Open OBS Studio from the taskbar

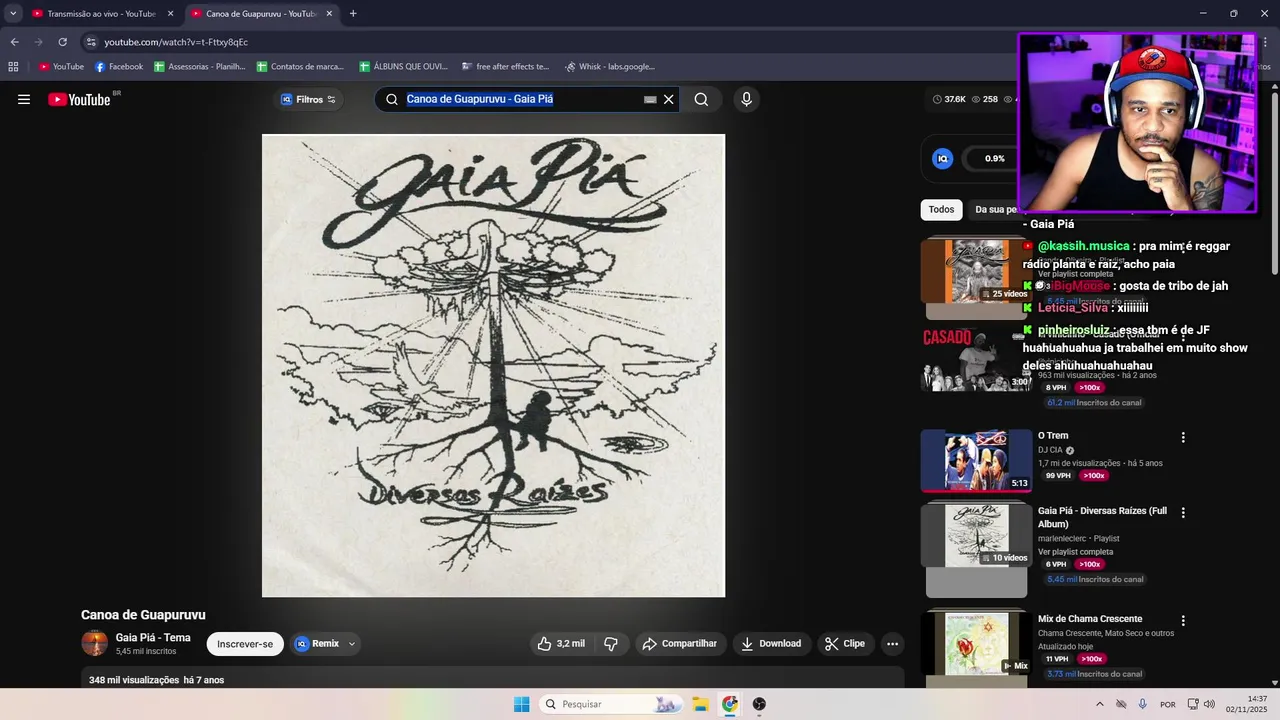759,704
